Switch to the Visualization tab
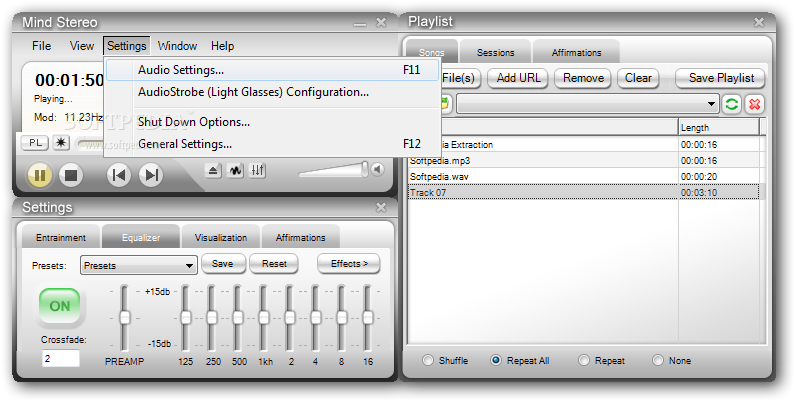 221,238
